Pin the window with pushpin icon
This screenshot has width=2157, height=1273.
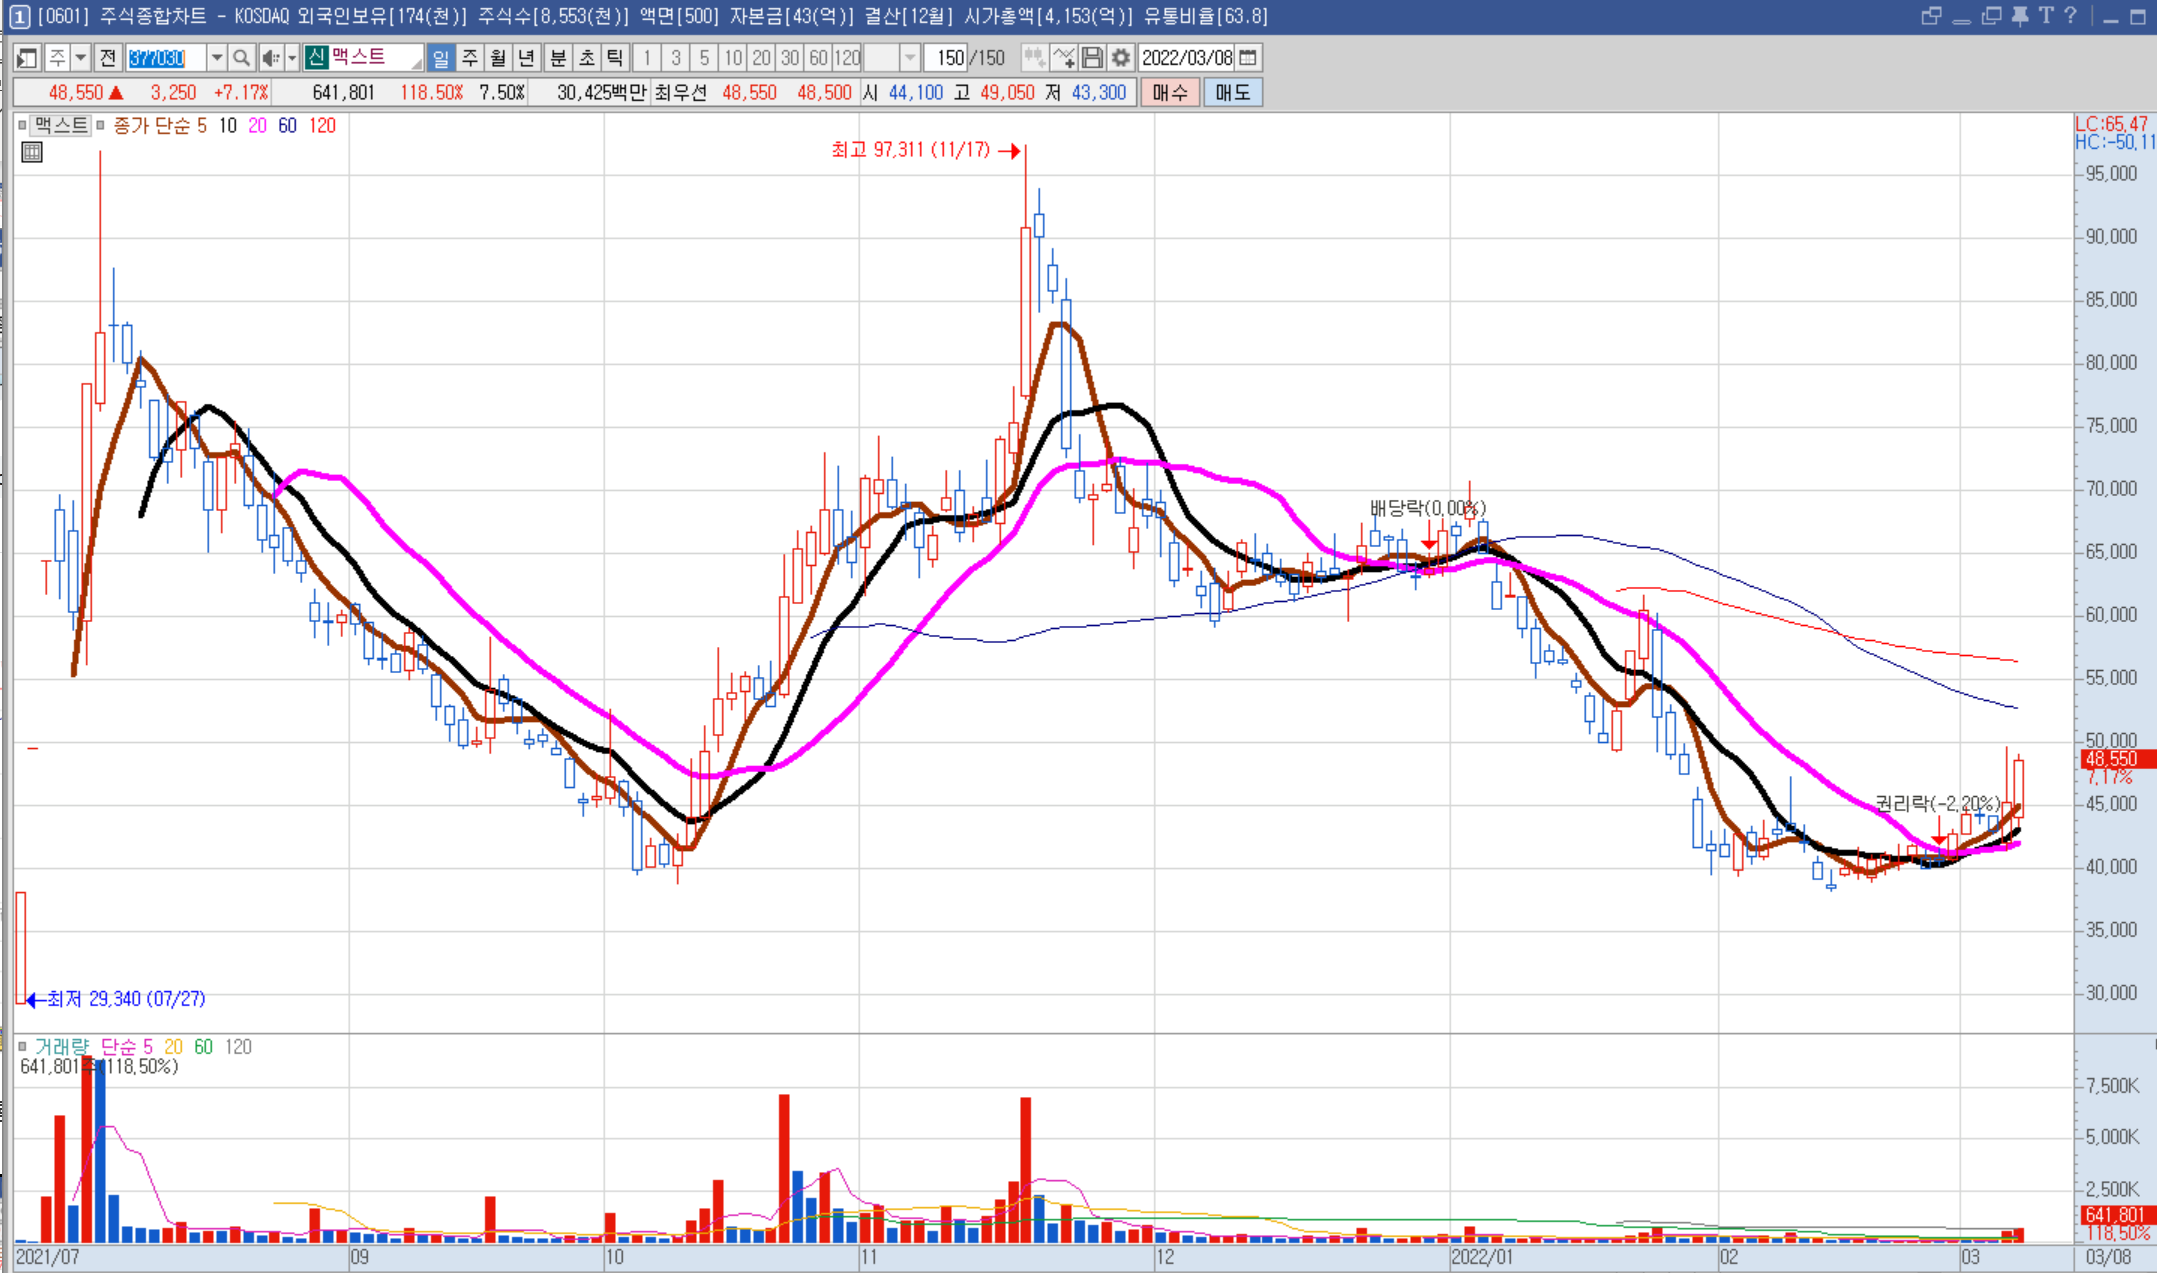(x=2019, y=16)
